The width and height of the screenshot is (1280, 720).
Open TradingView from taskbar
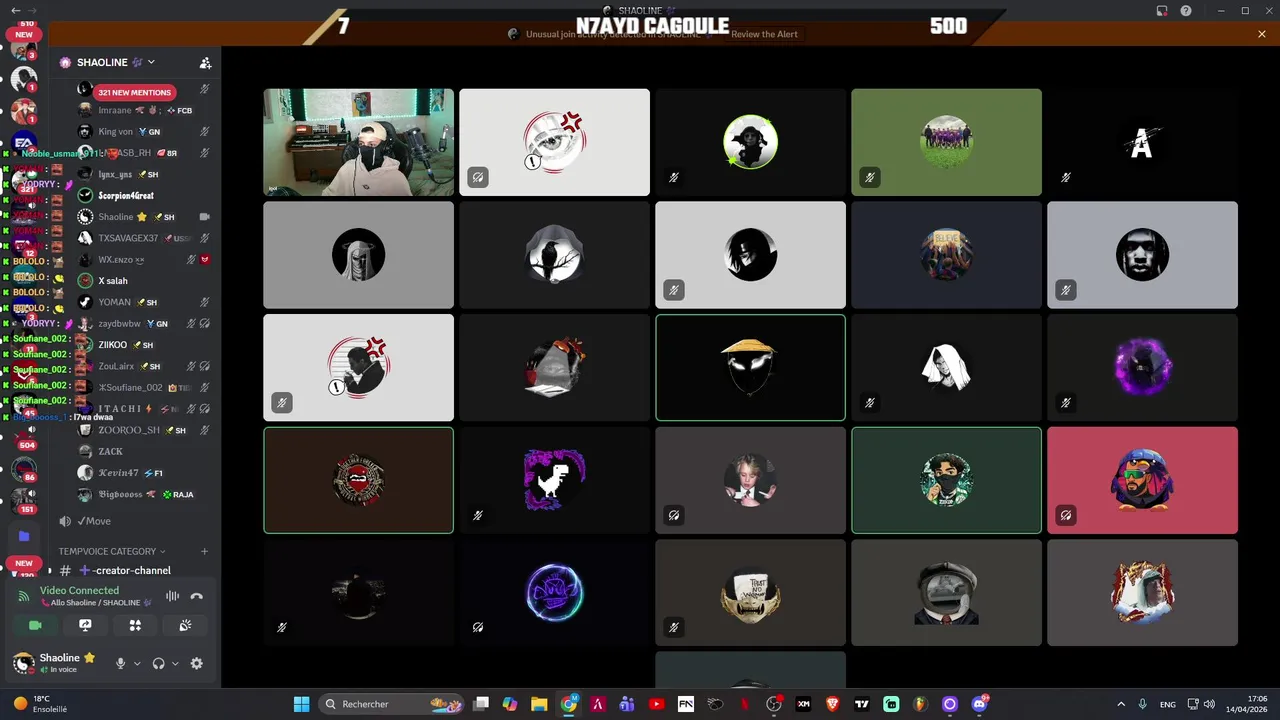pos(862,704)
